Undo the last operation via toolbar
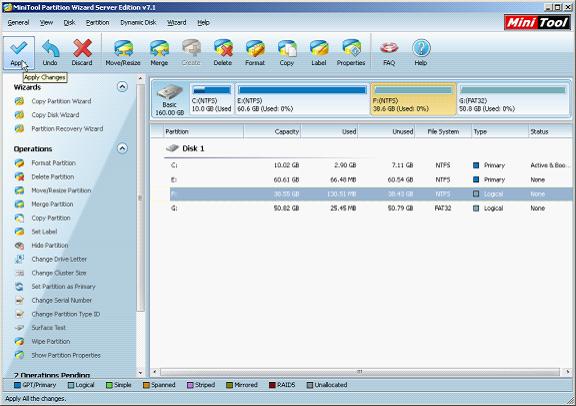This screenshot has width=576, height=406. click(50, 52)
